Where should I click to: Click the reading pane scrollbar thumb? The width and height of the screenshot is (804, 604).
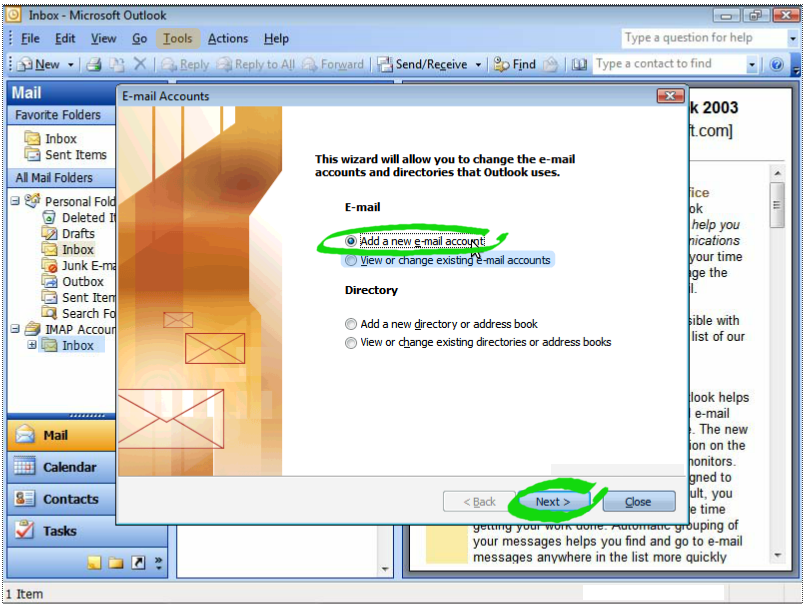tap(777, 205)
